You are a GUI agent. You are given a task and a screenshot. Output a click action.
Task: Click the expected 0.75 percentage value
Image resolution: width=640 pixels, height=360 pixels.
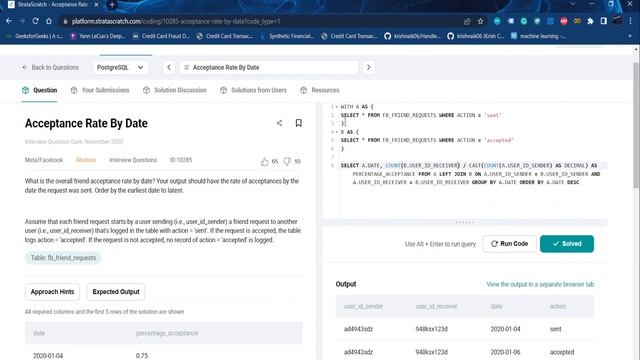point(142,356)
